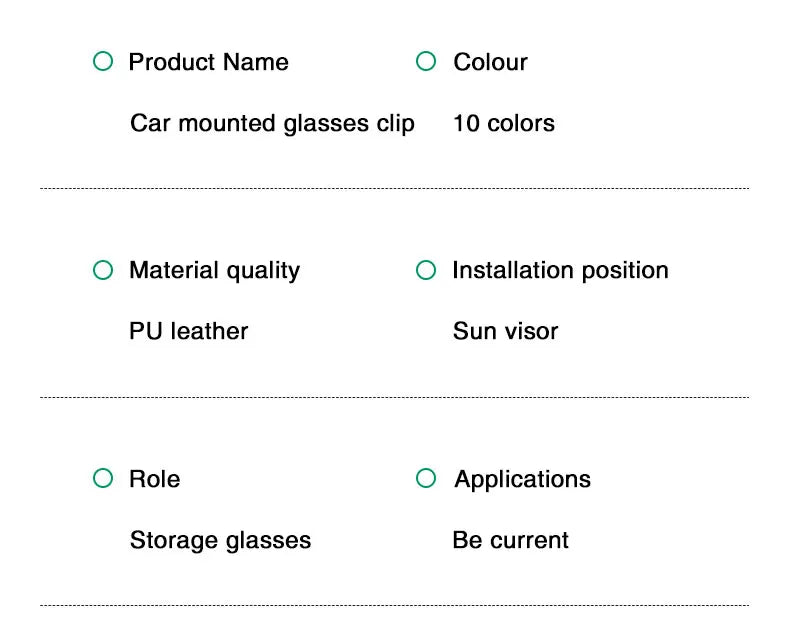This screenshot has height=642, width=790.
Task: Click the Product Name heading
Action: pos(208,62)
